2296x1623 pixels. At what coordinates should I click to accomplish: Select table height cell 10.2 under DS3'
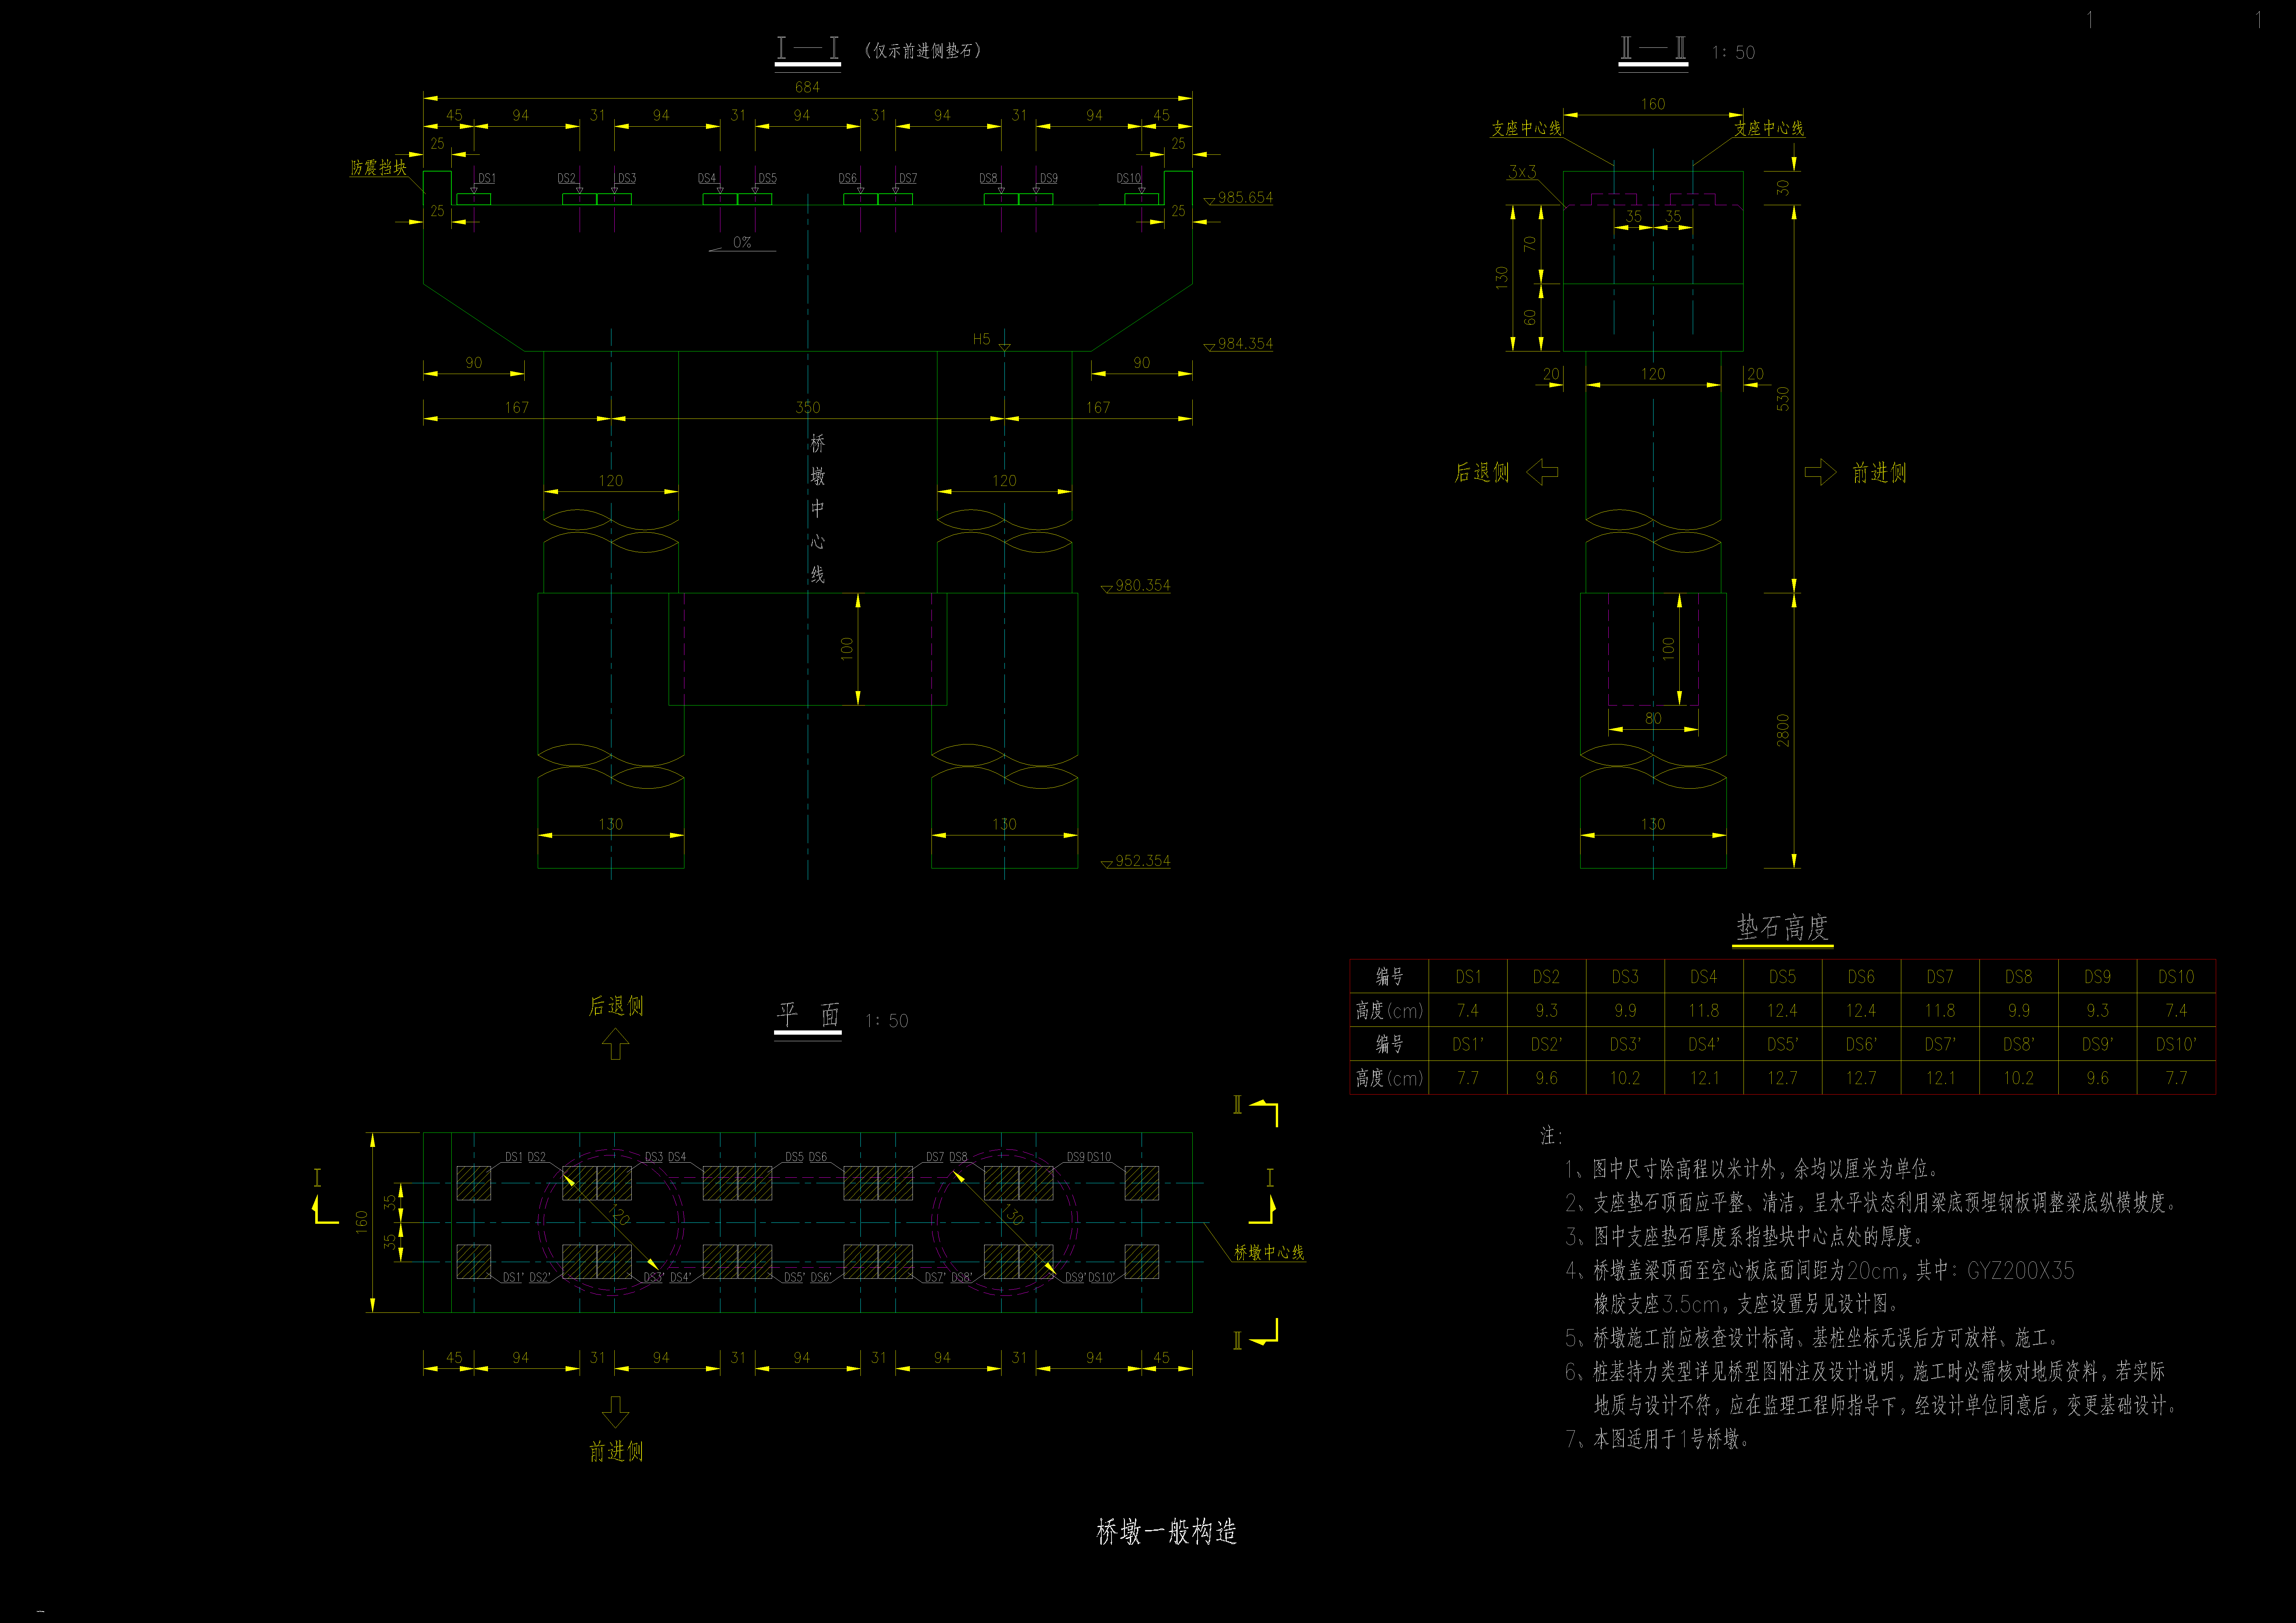pyautogui.click(x=1625, y=1078)
